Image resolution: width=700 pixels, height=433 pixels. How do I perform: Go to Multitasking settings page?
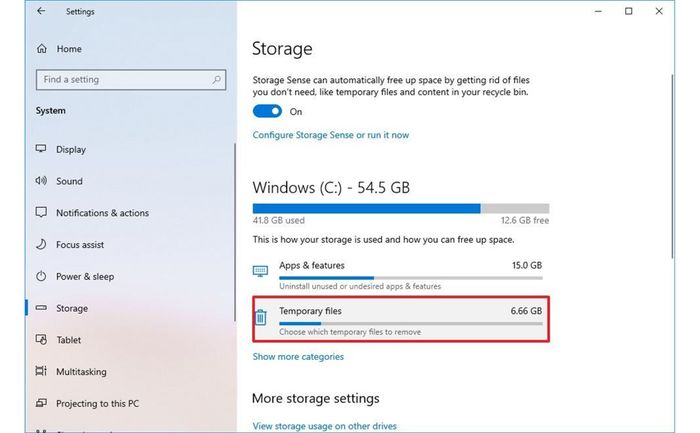(x=81, y=371)
